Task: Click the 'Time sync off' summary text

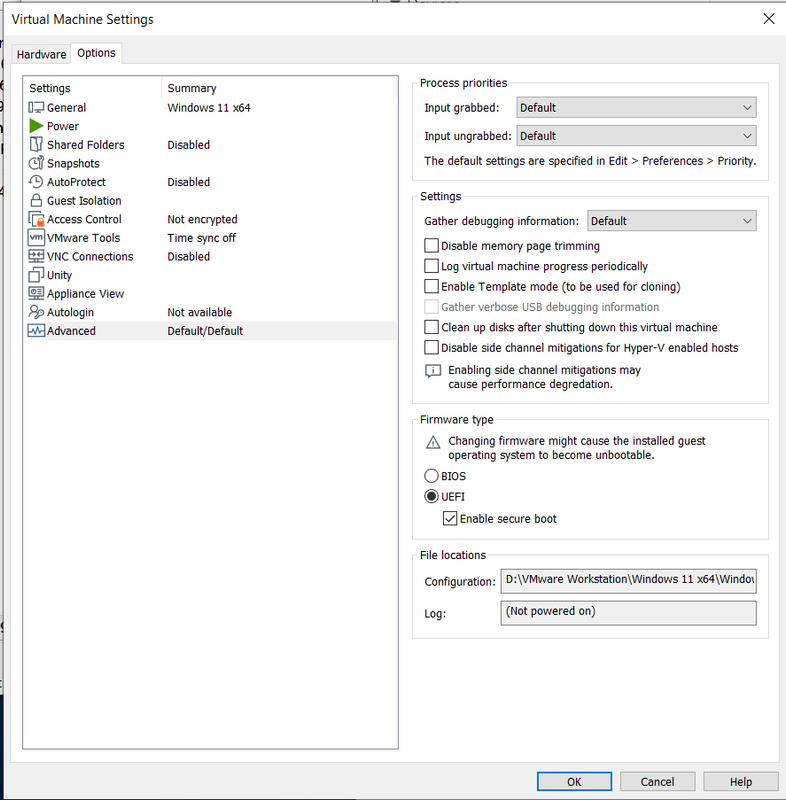Action: click(x=201, y=238)
